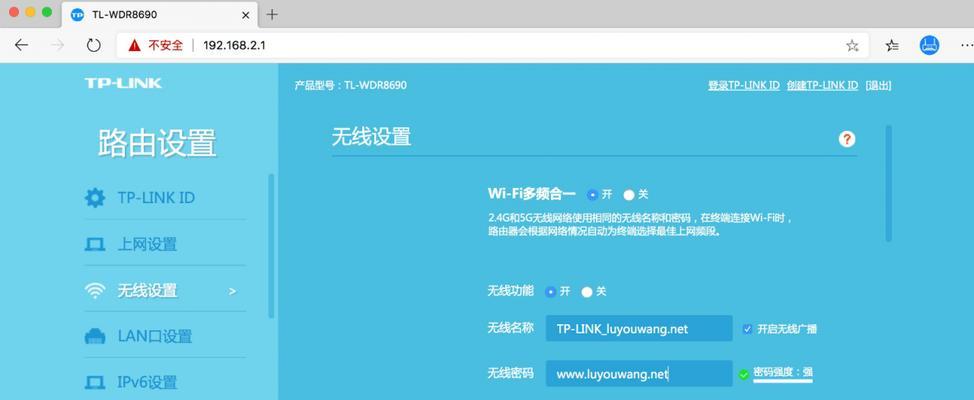
Task: Click the 无线名称 input field
Action: coord(639,329)
